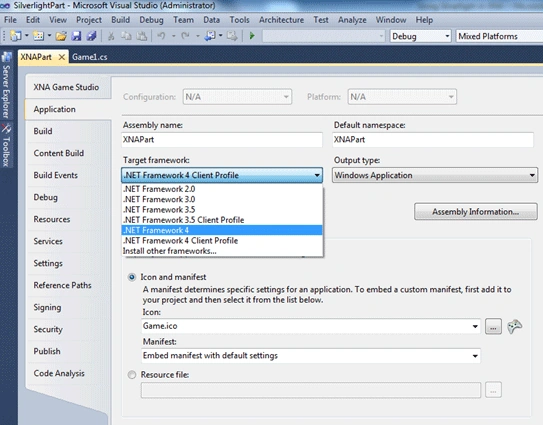
Task: Click the Save floppy disk icon
Action: [76, 36]
